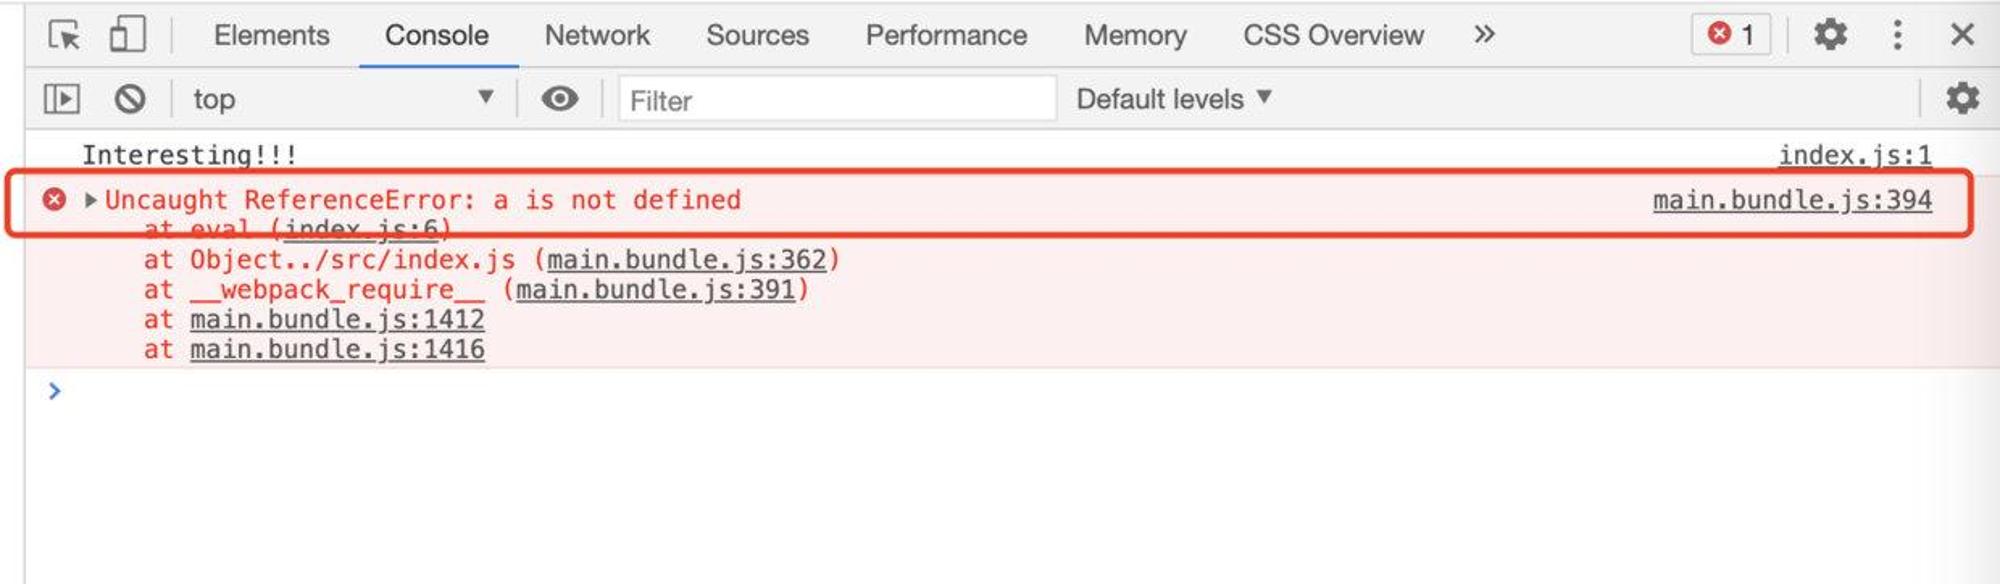This screenshot has width=2000, height=584.
Task: Expand the Uncaught ReferenceError disclosure triangle
Action: (x=91, y=200)
